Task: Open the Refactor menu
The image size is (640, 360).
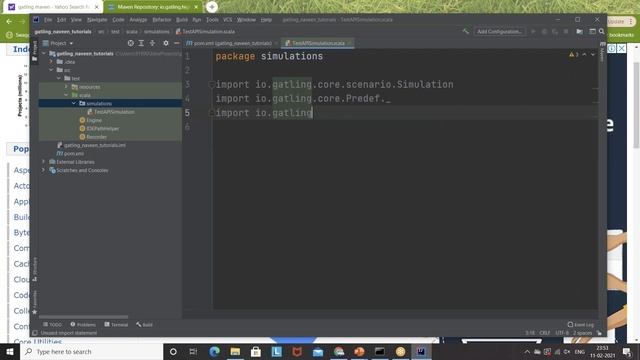Action: (x=162, y=20)
